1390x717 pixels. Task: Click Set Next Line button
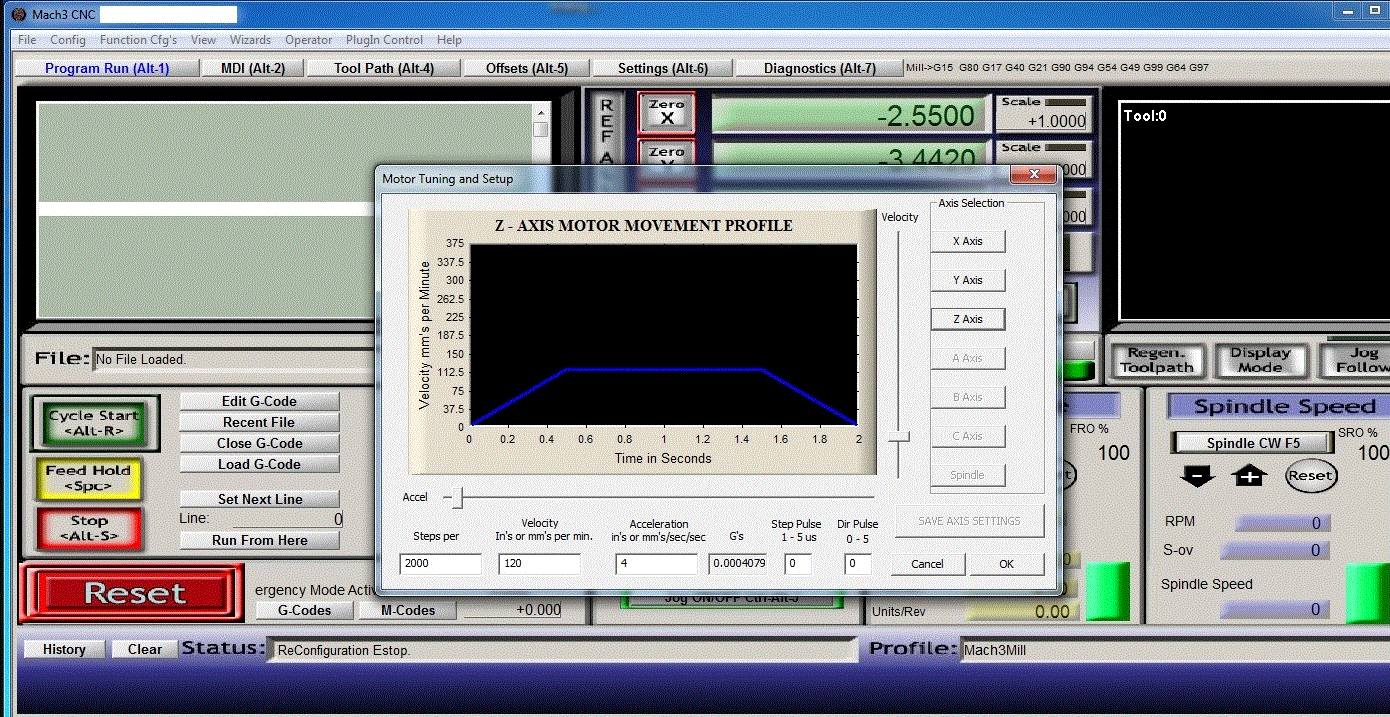(x=259, y=499)
